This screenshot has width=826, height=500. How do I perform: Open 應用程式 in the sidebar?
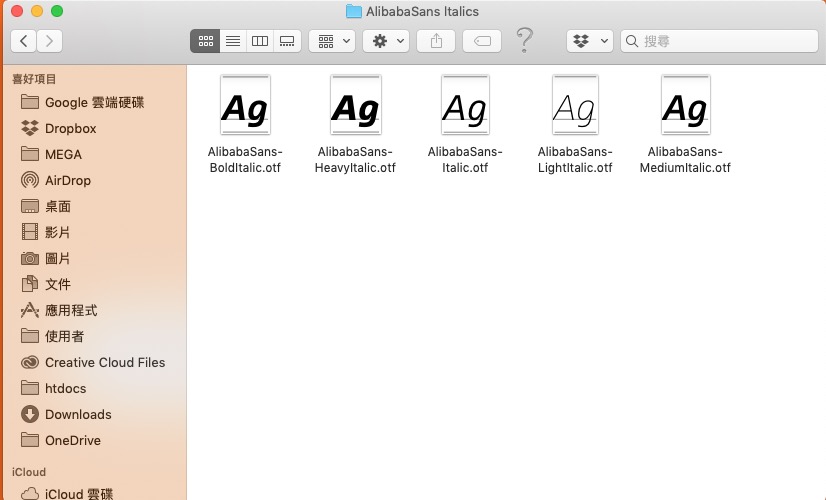point(94,310)
